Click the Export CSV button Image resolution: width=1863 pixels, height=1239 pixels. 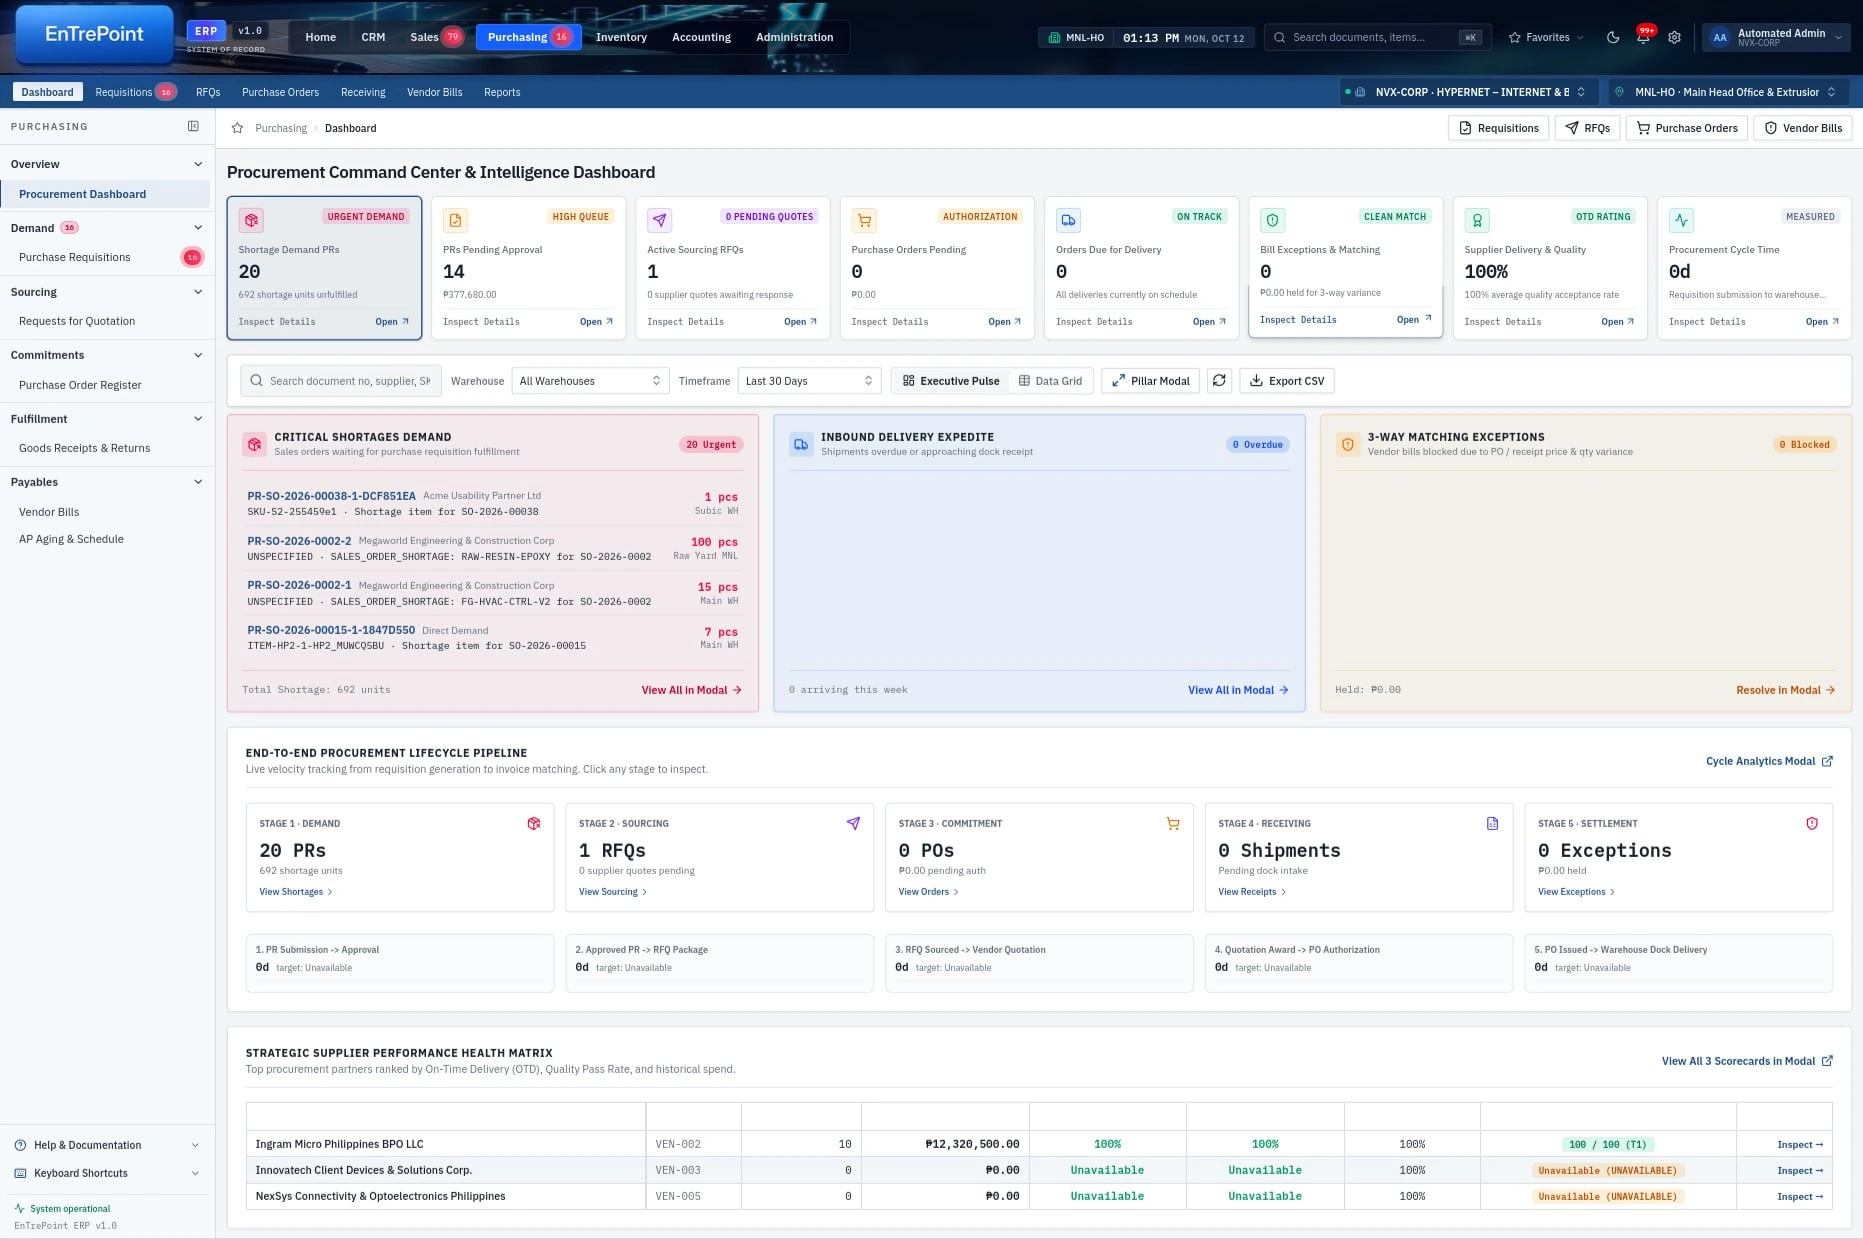[1287, 381]
